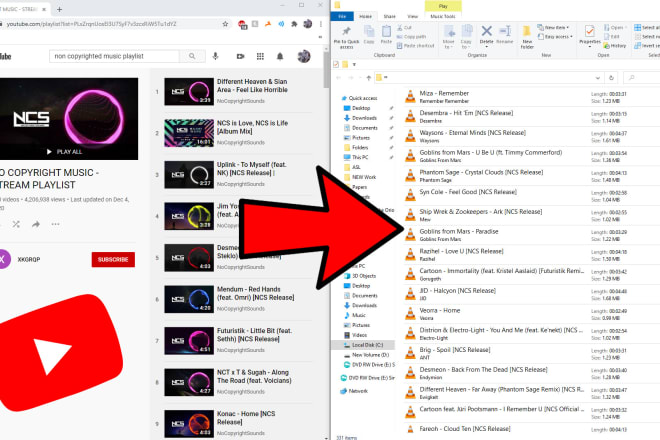
Task: Open YouTube notifications bell
Action: (x=280, y=56)
